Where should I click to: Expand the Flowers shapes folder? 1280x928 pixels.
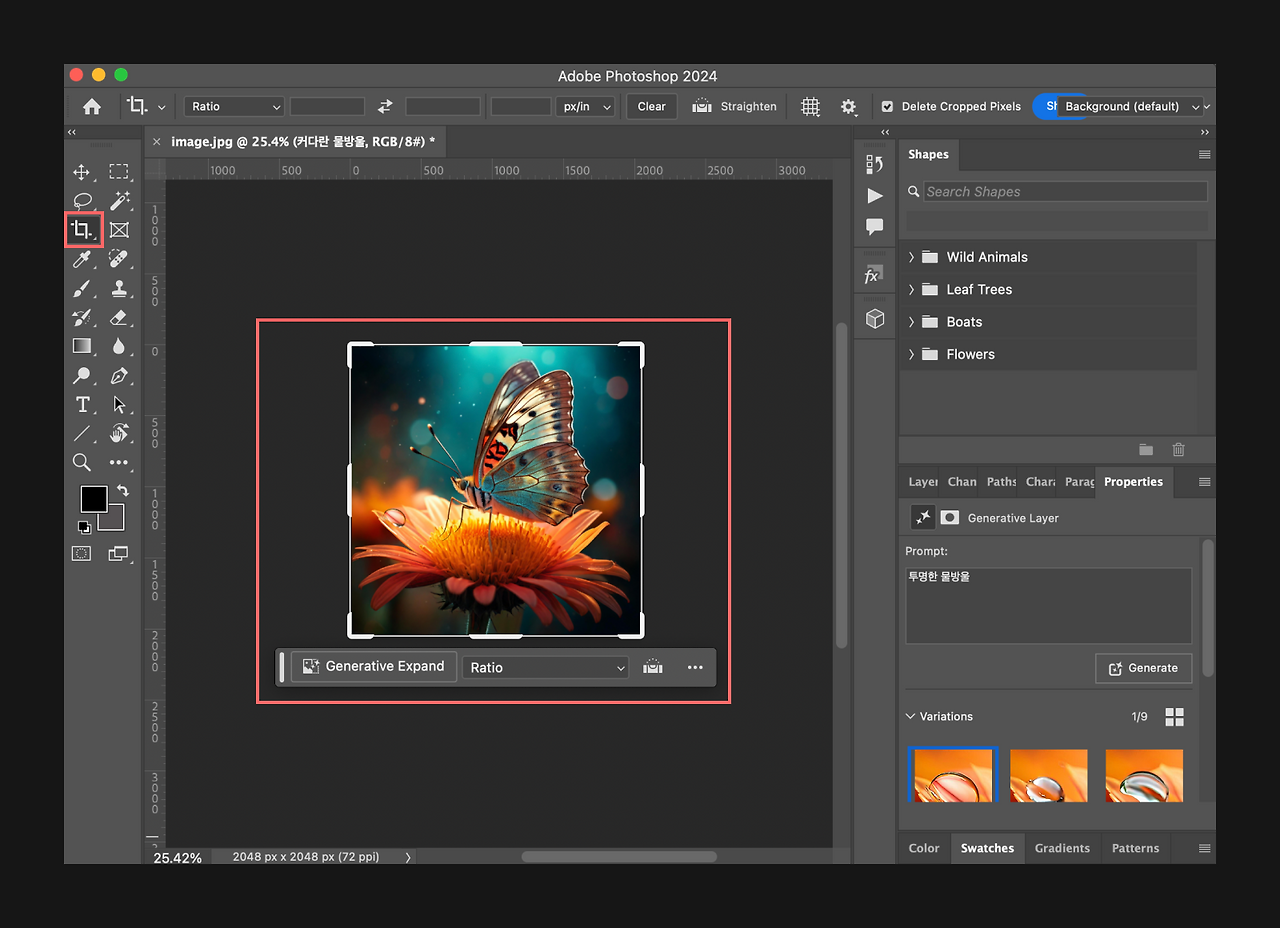[x=911, y=354]
